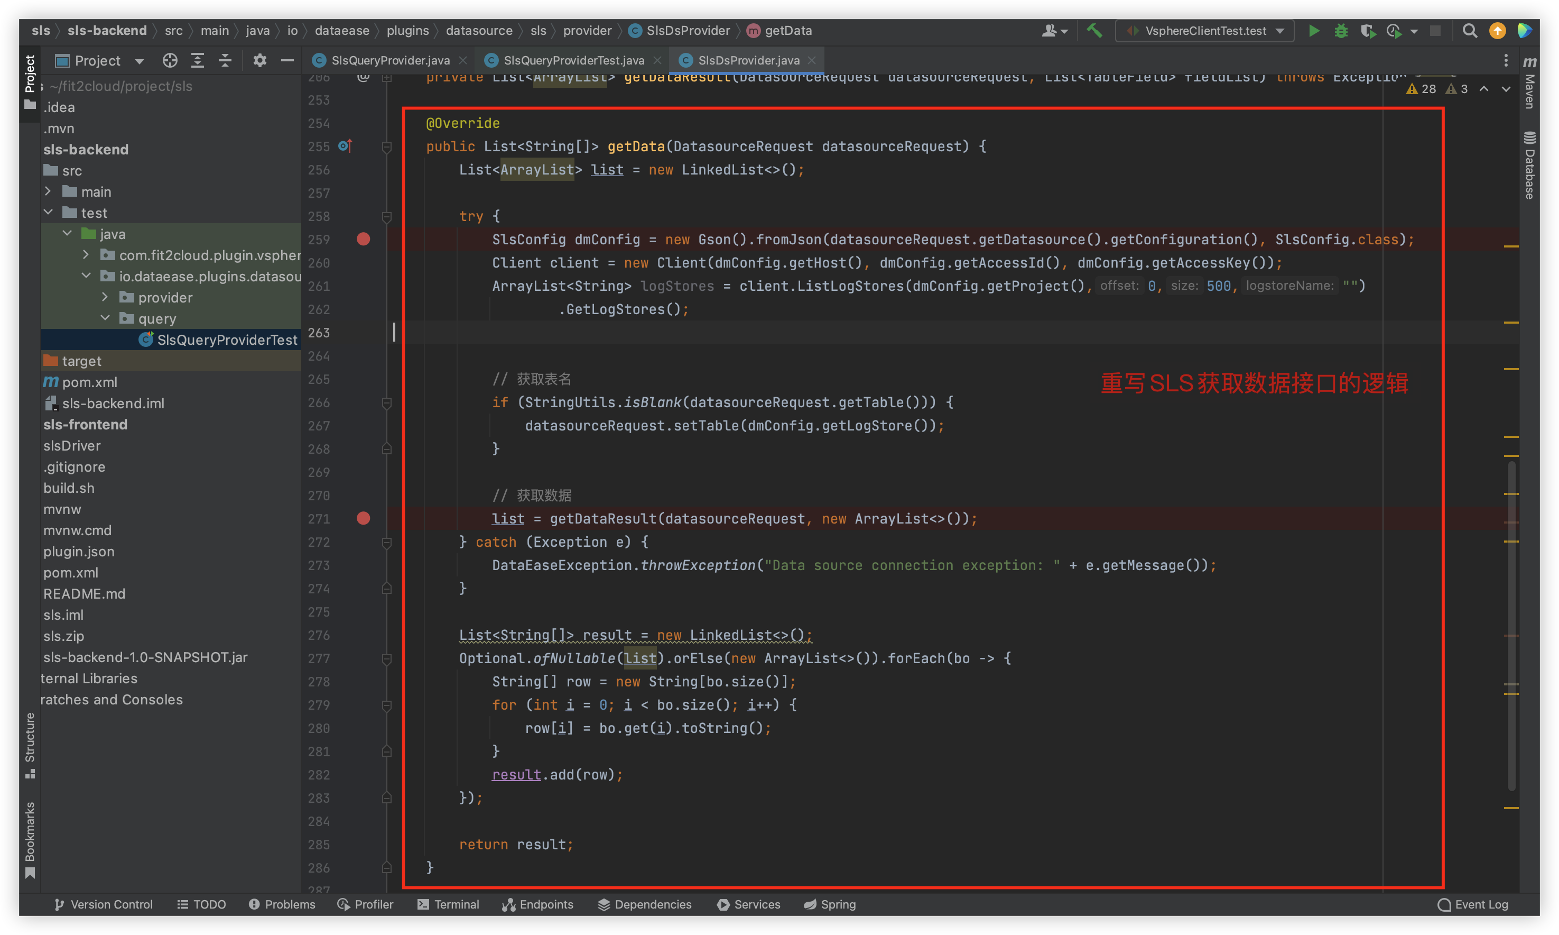Open the Bookmarks tool window
Image resolution: width=1559 pixels, height=935 pixels.
29,840
